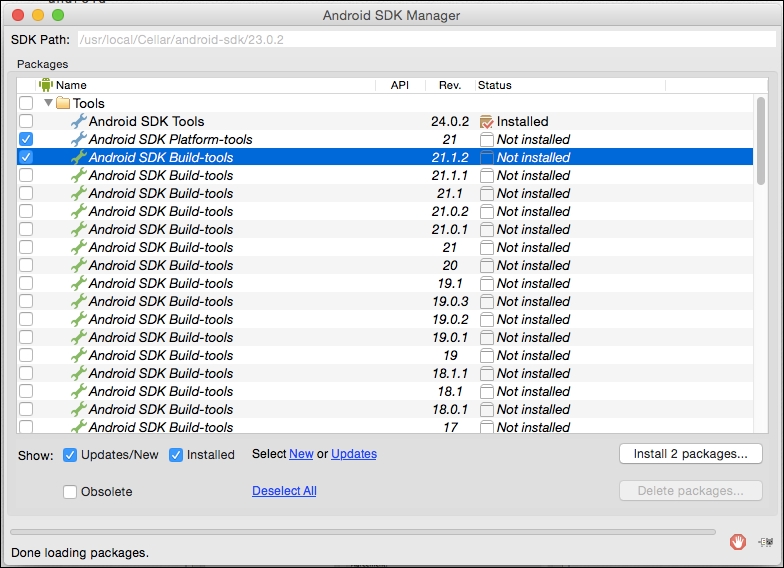The height and width of the screenshot is (568, 784).
Task: Click Not installed status icon for Build-tools 21.0.1
Action: (x=486, y=230)
